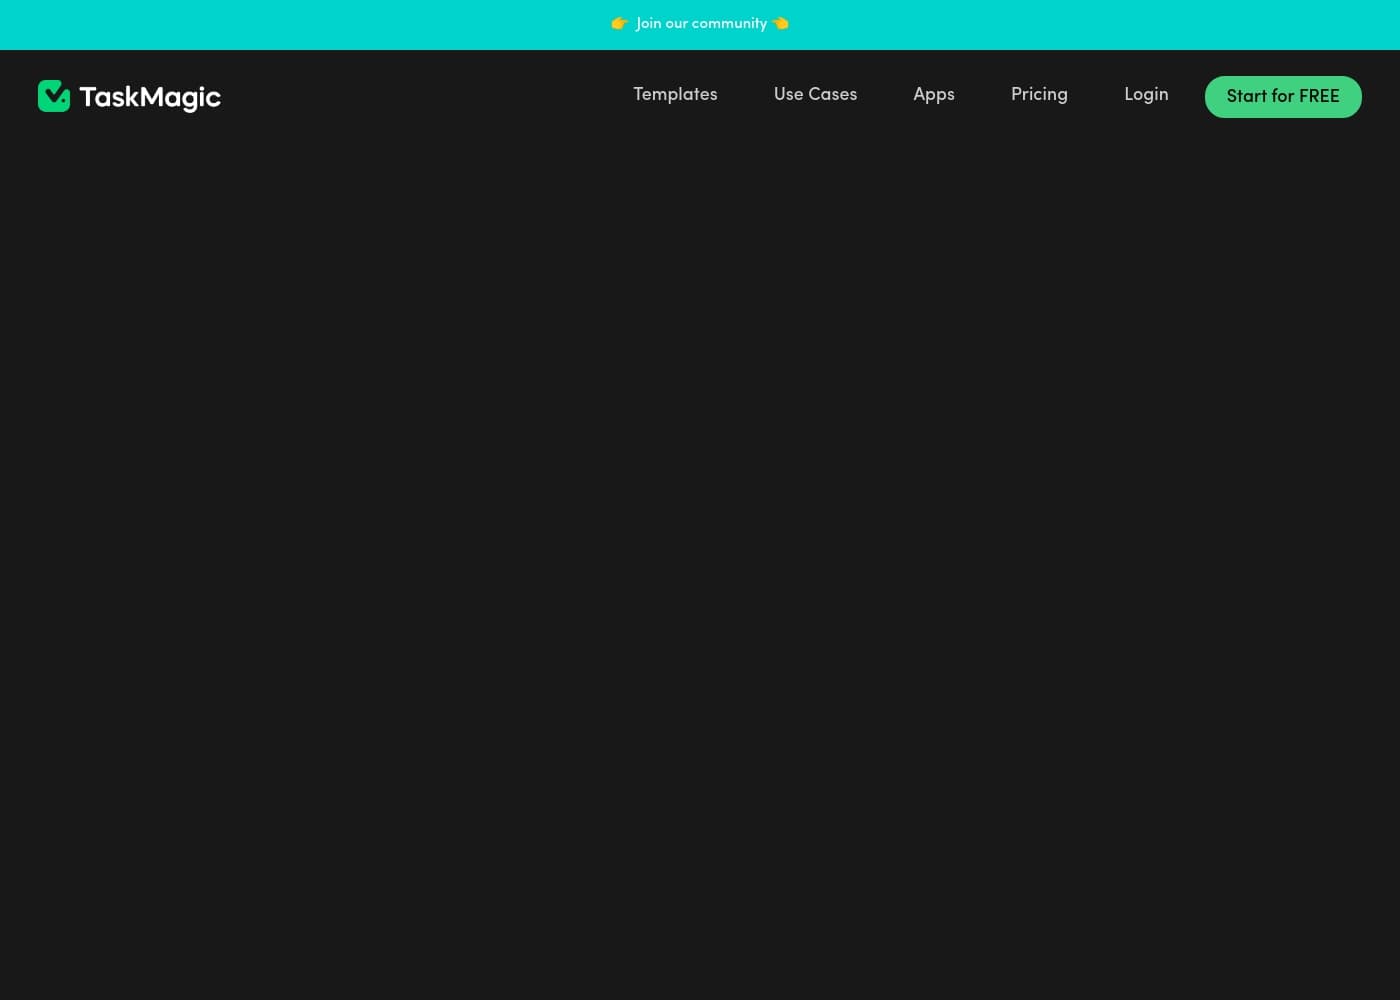Image resolution: width=1400 pixels, height=1000 pixels.
Task: Navigate to Templates from the header
Action: [675, 95]
